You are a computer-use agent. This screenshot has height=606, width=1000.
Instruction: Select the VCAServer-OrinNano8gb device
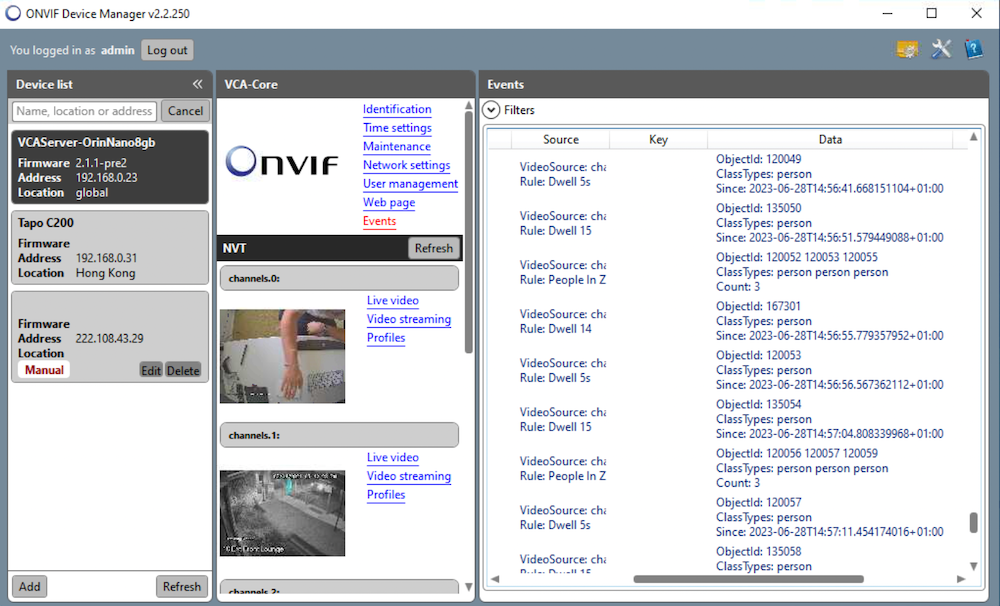click(110, 167)
